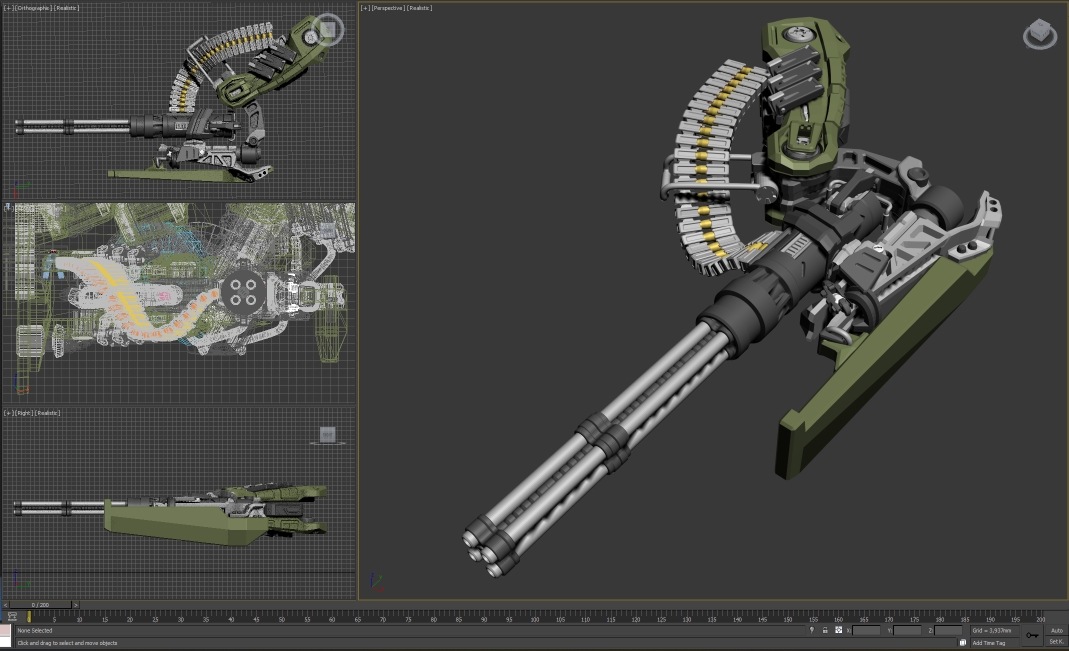This screenshot has height=651, width=1069.
Task: Click the Set Key key icon
Action: pos(1032,635)
